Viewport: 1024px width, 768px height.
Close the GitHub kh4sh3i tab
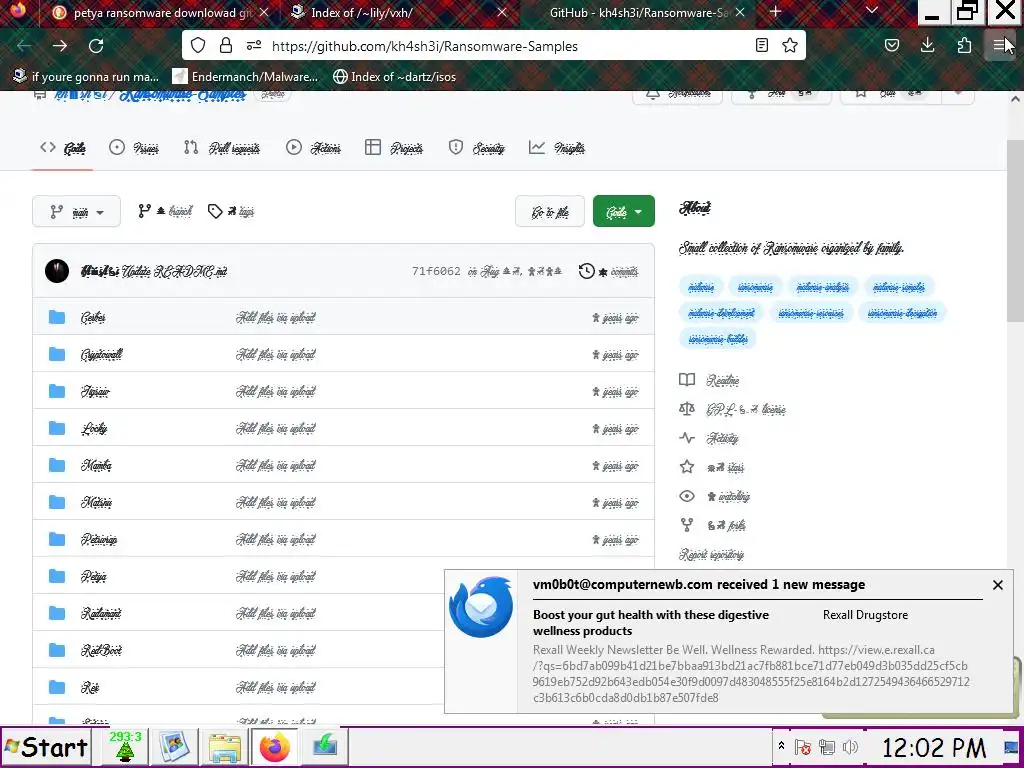740,12
